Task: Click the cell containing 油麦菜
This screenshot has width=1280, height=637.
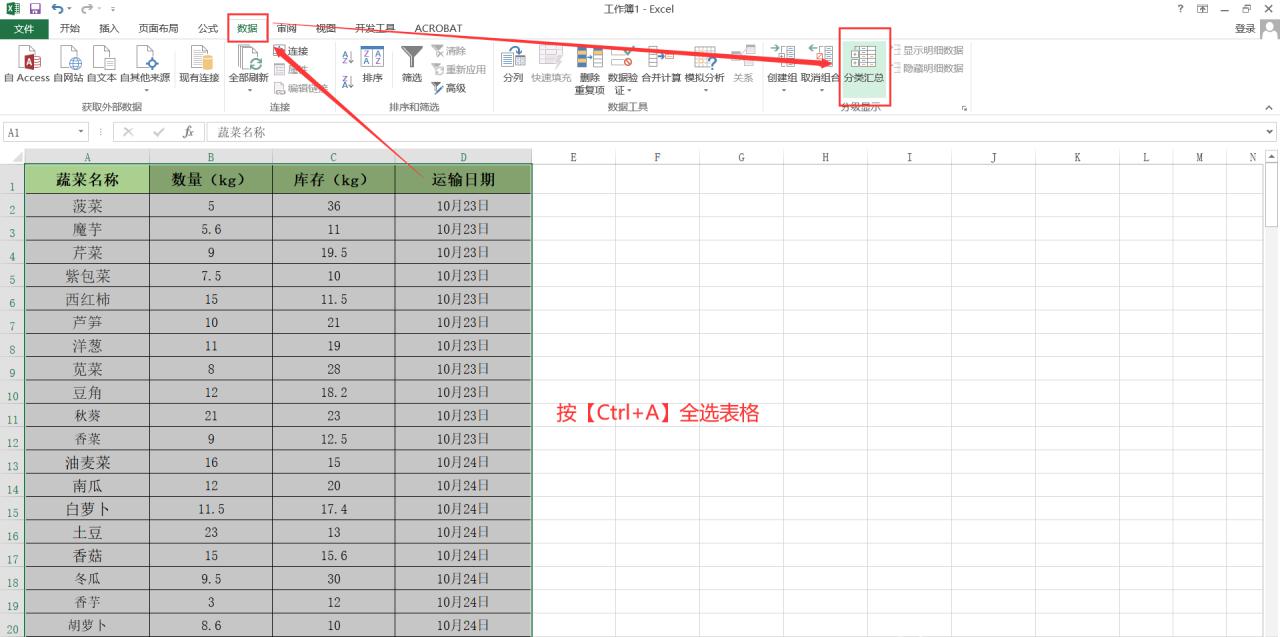Action: click(87, 462)
